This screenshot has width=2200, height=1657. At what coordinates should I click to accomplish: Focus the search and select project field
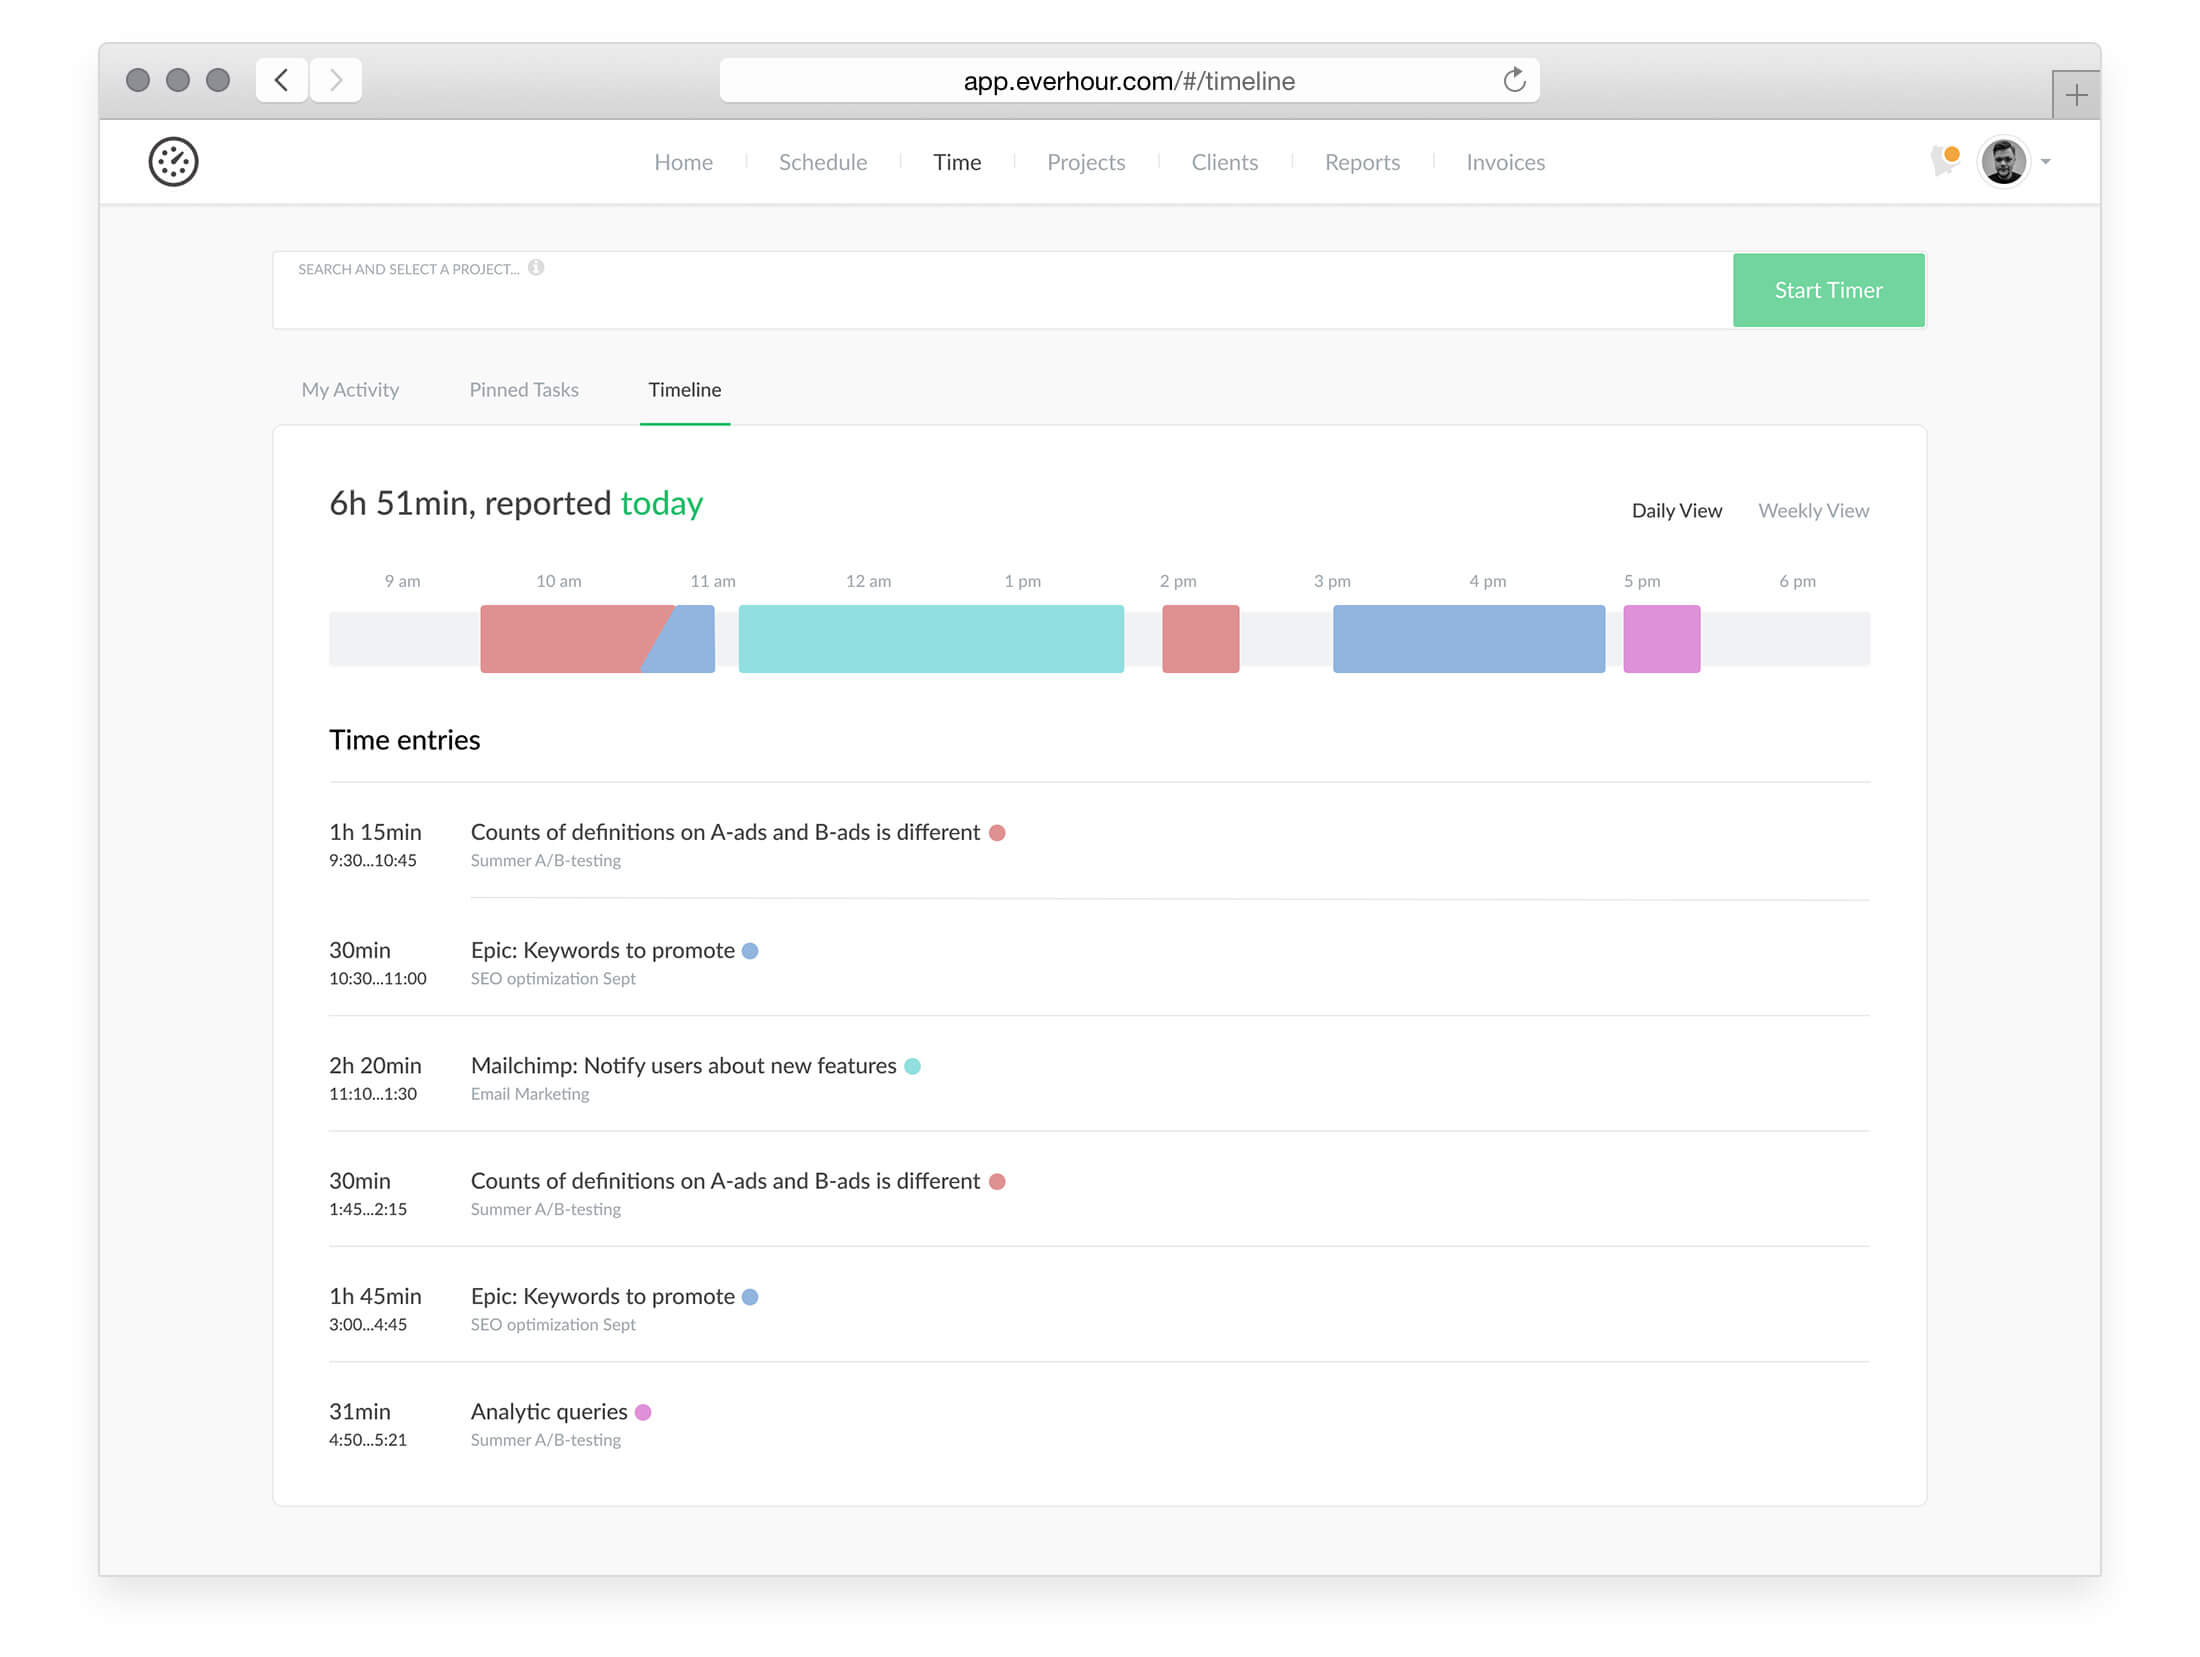[1003, 290]
